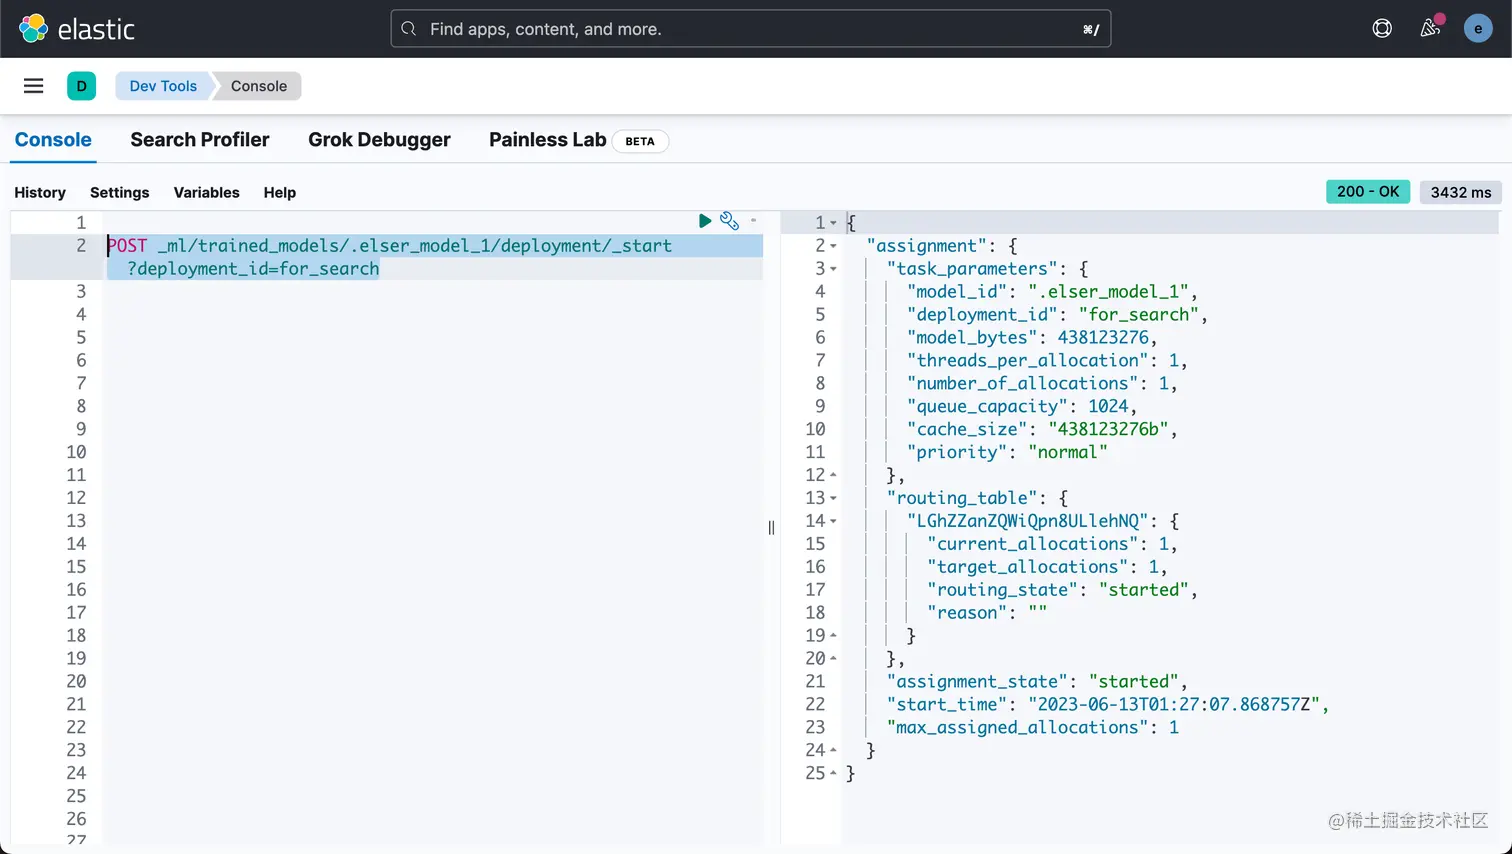This screenshot has height=854, width=1512.
Task: Click the "deployment_id": "for_search" line
Action: point(1057,315)
